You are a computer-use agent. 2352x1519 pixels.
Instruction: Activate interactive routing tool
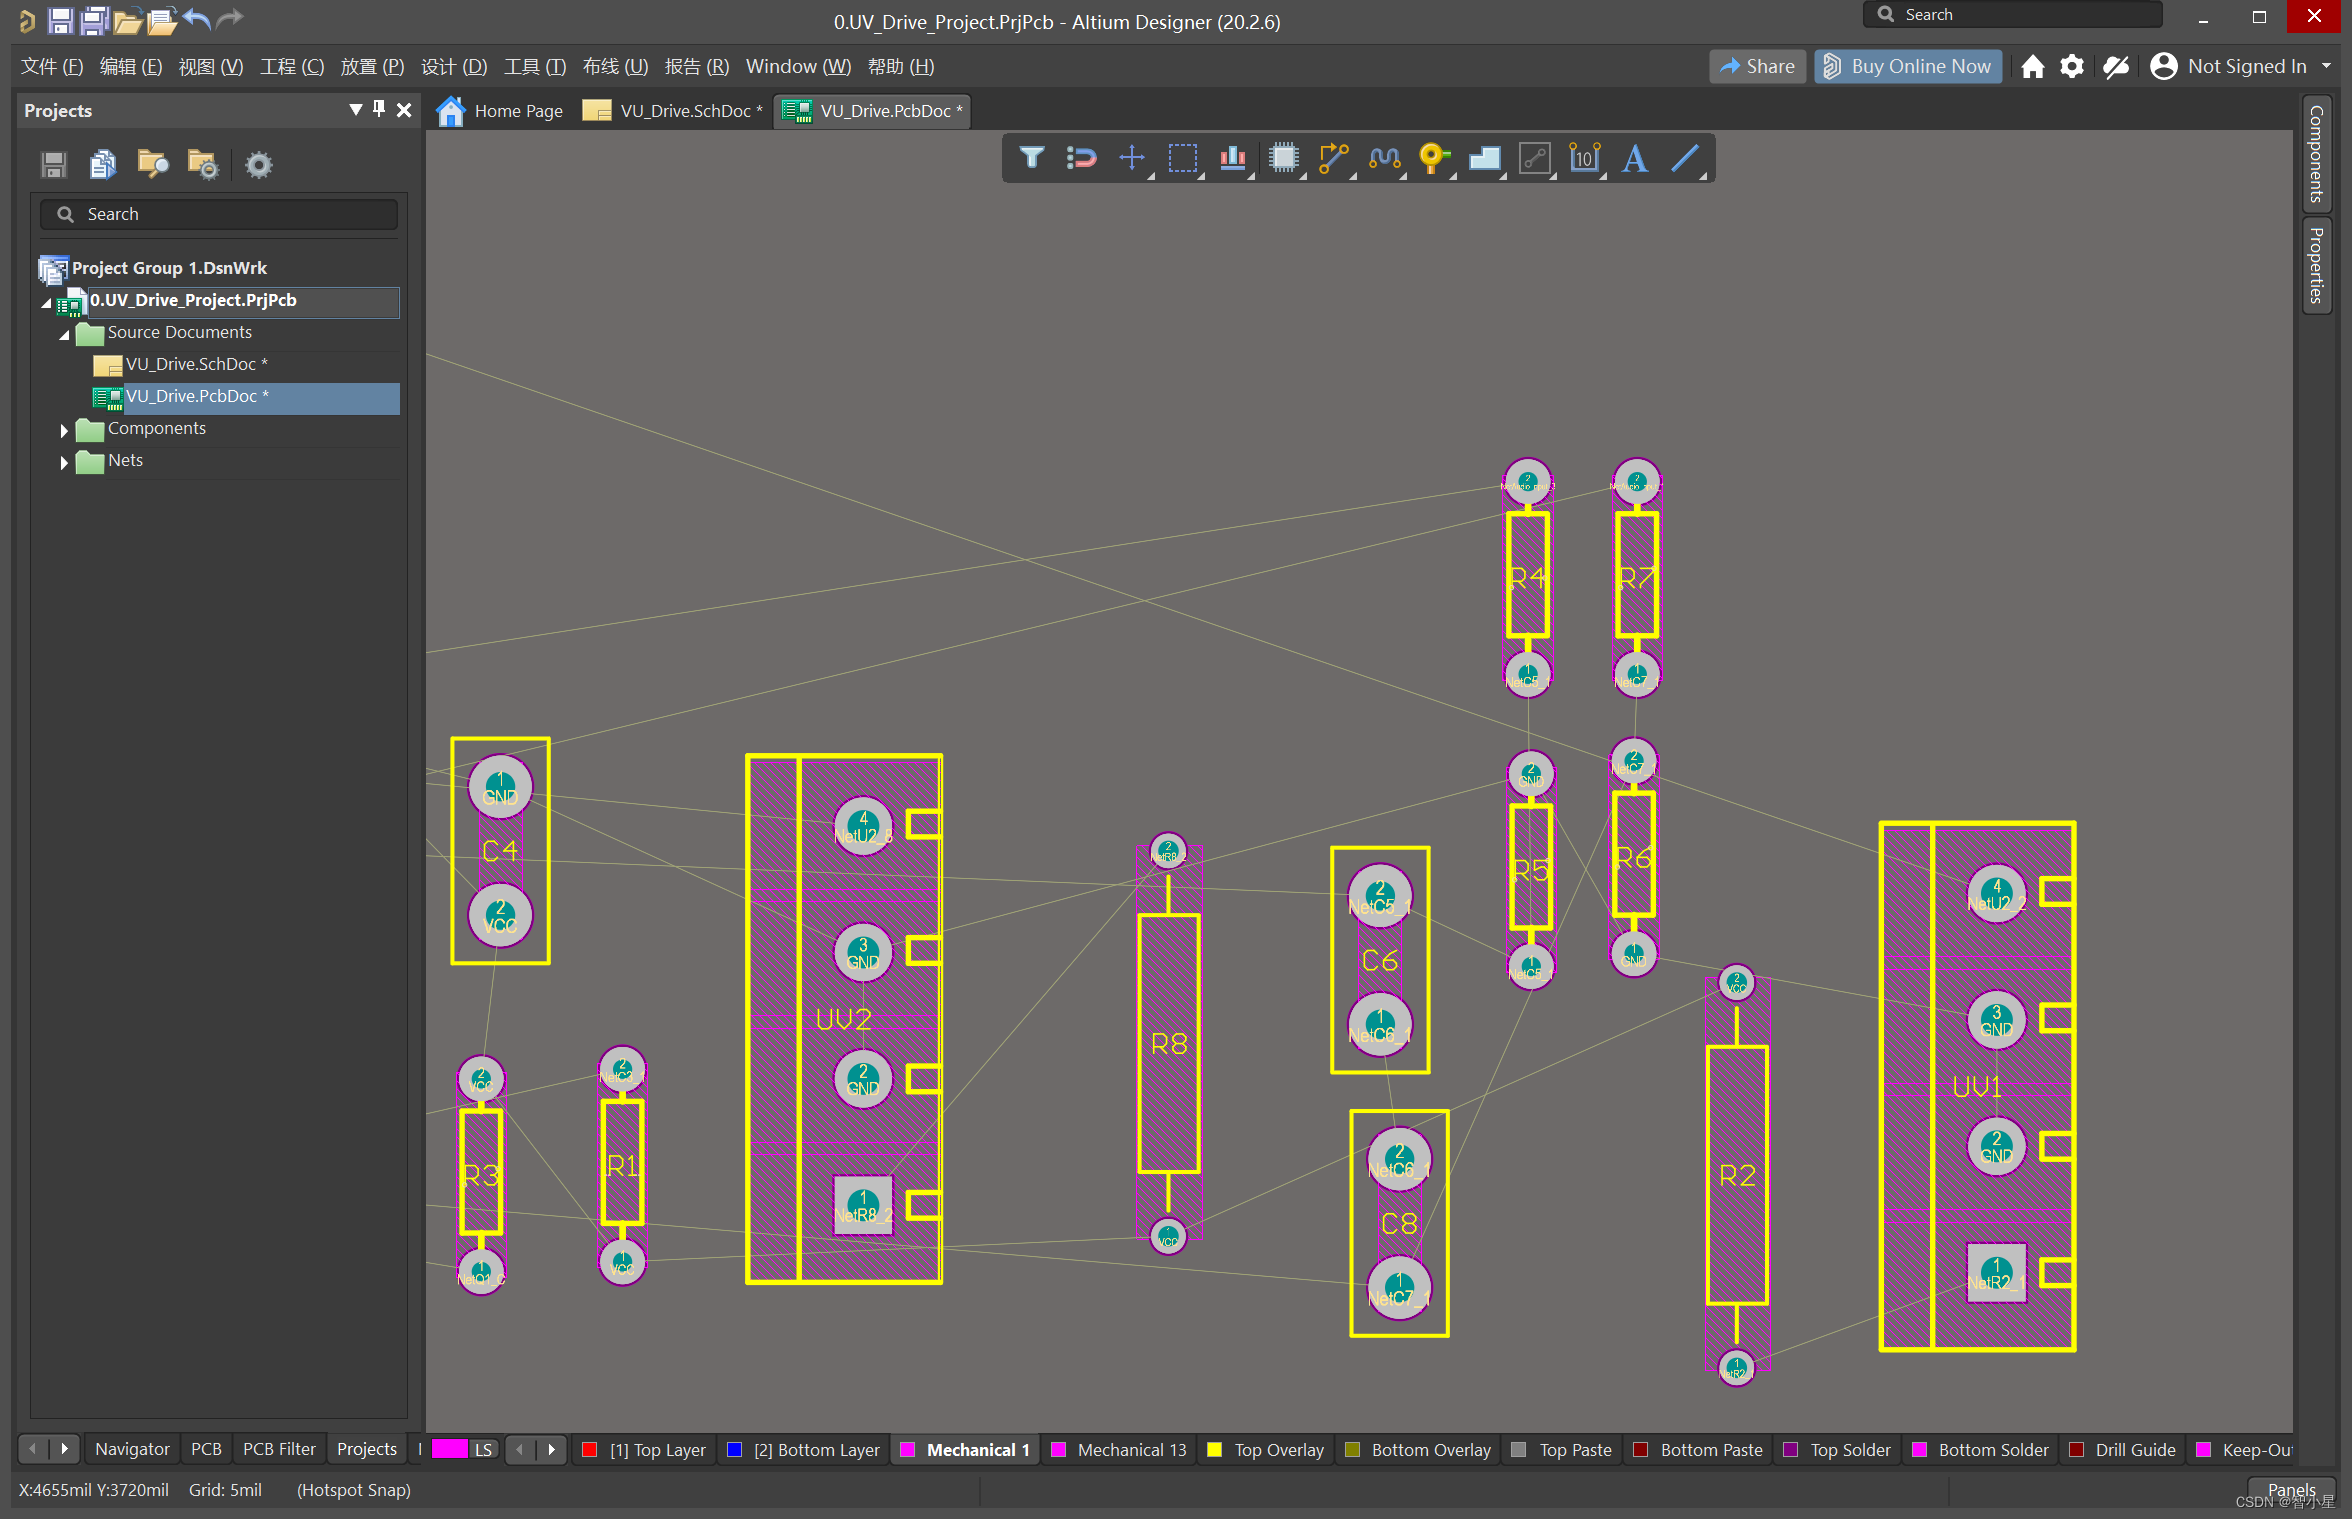click(1333, 158)
